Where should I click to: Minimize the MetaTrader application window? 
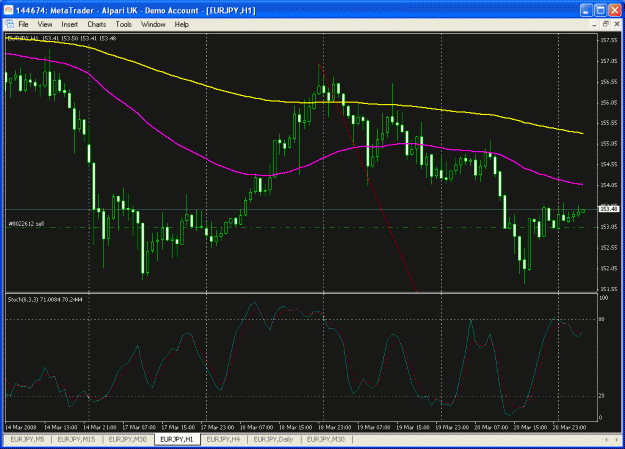(x=586, y=10)
